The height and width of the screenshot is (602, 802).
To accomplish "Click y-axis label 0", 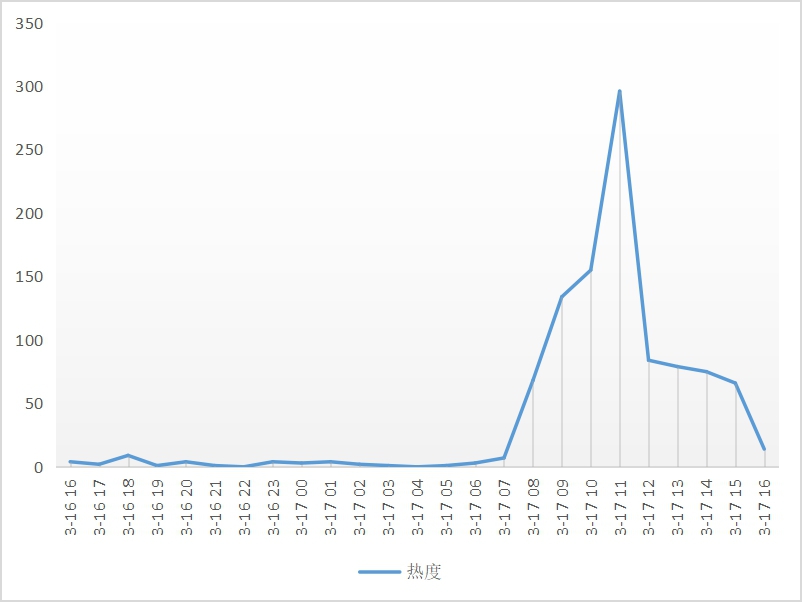I will click(x=38, y=467).
